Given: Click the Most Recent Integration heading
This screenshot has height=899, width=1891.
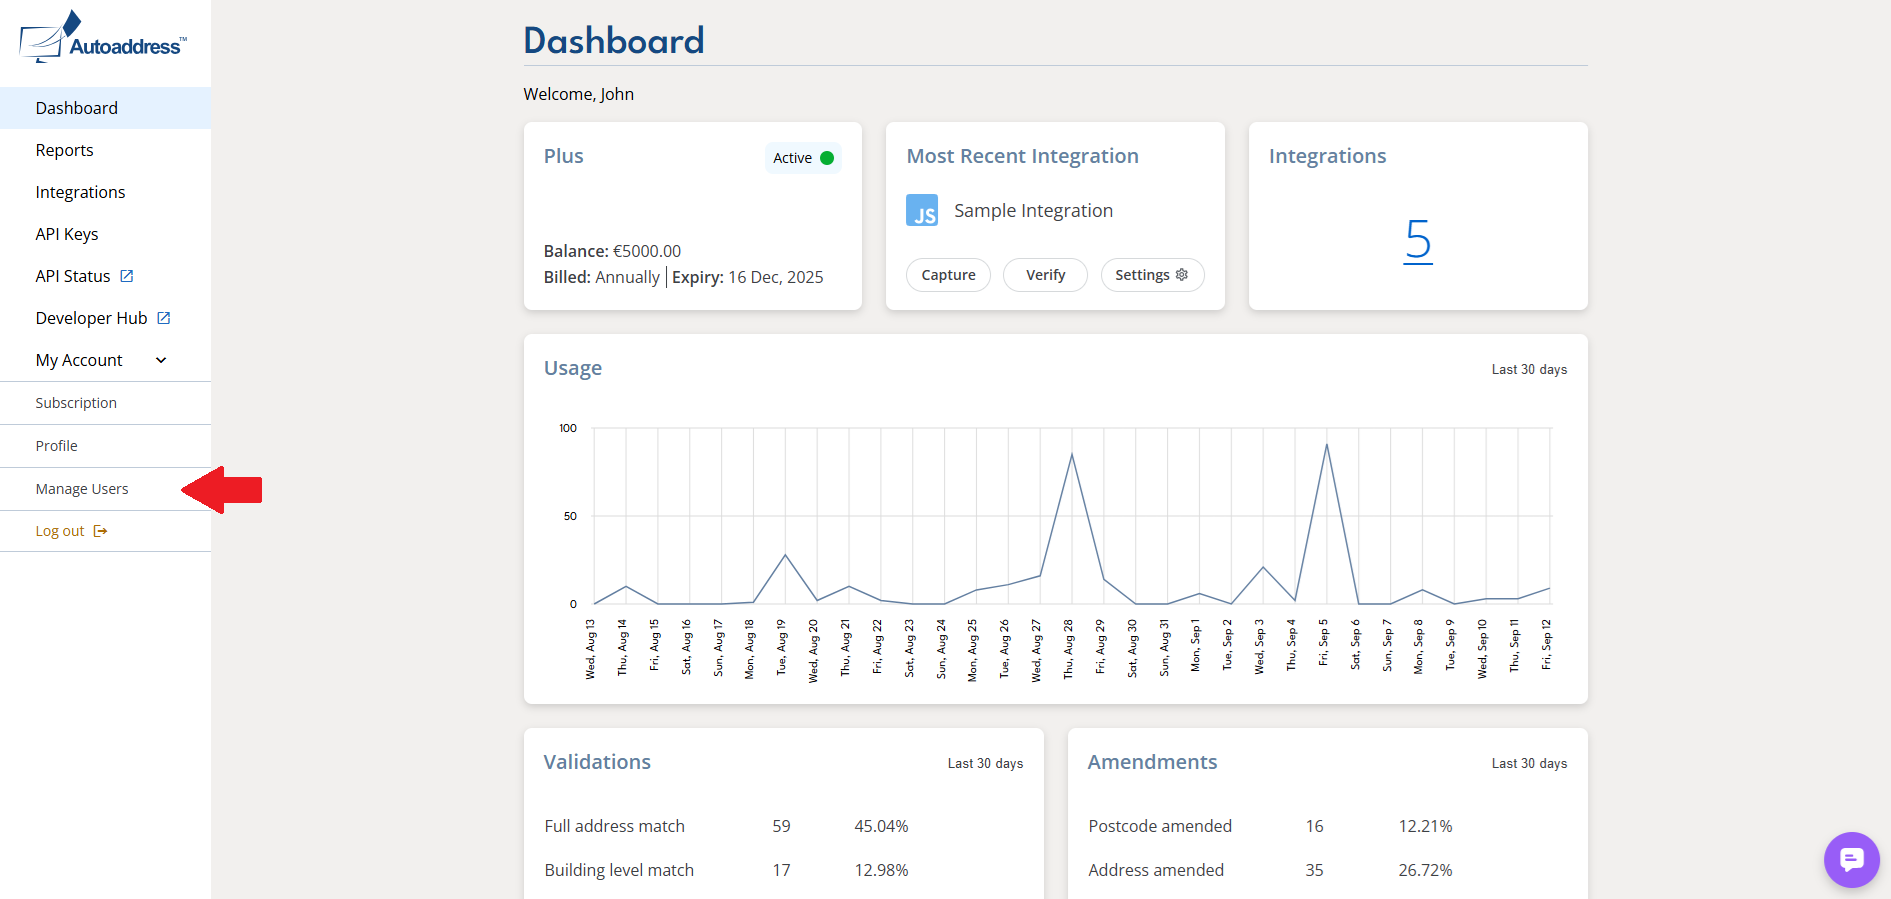Looking at the screenshot, I should tap(1022, 156).
